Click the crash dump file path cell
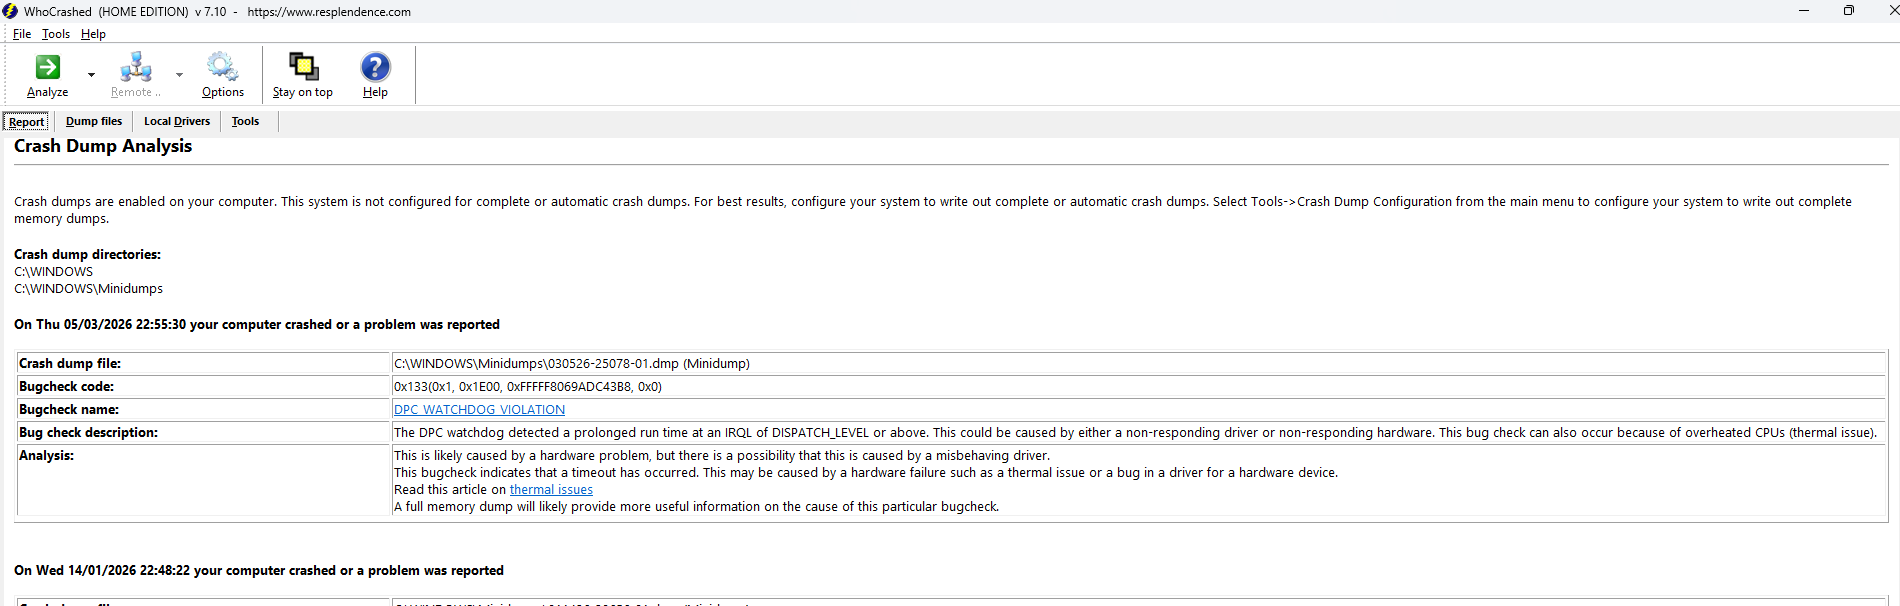Image resolution: width=1900 pixels, height=606 pixels. coord(571,364)
